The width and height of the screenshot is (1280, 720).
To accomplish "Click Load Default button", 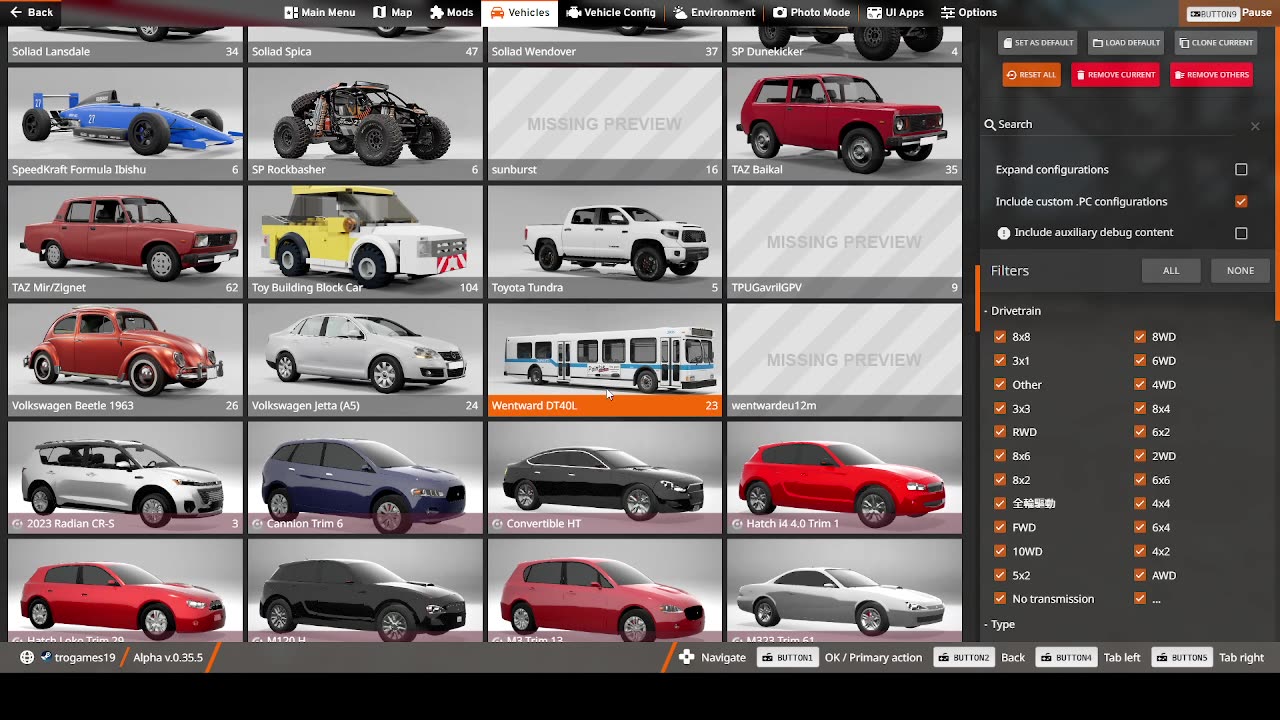I will coord(1126,43).
